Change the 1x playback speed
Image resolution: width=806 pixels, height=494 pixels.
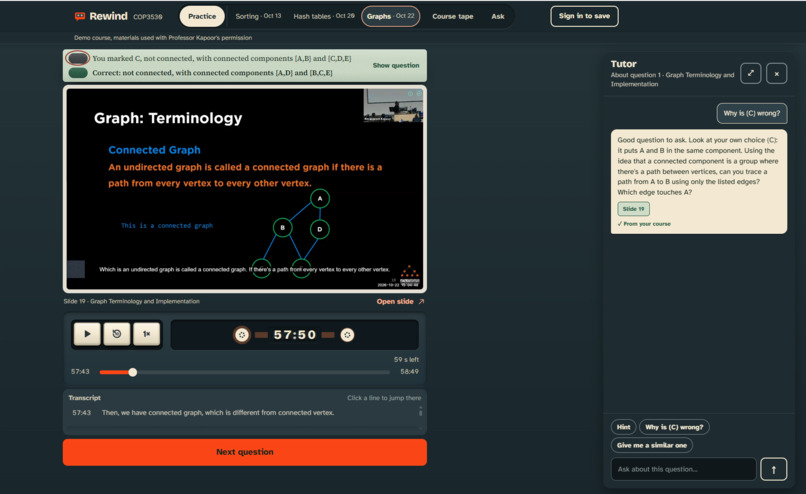click(x=146, y=334)
